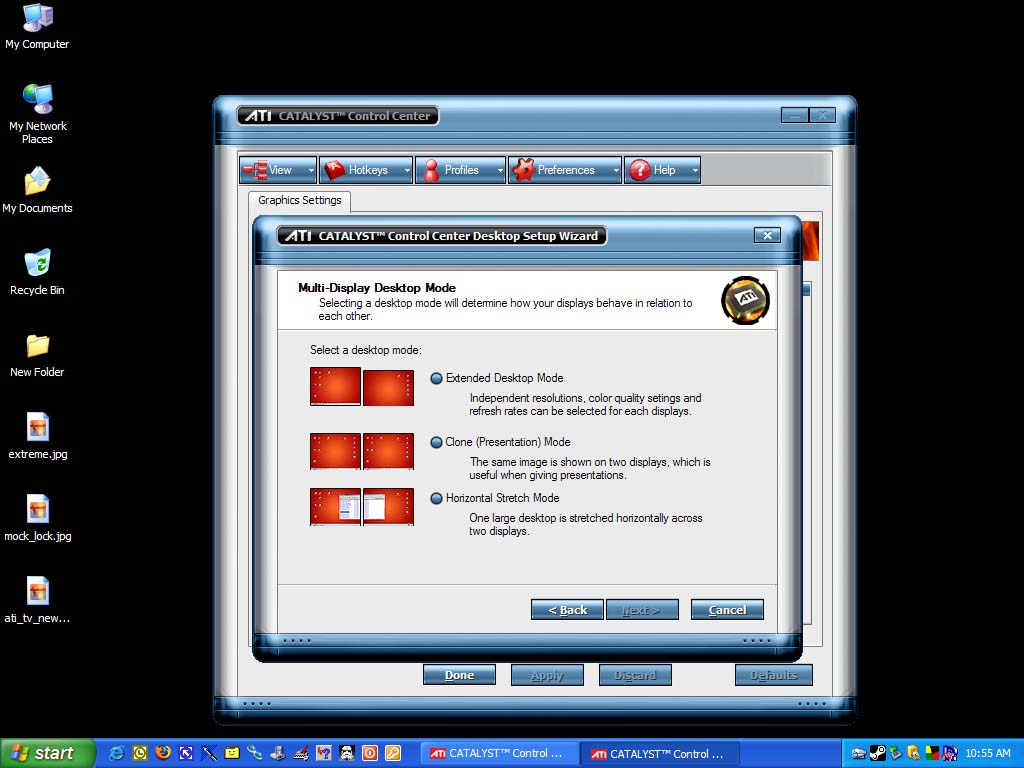The width and height of the screenshot is (1024, 768).
Task: Select the New Folder desktop icon
Action: 37,355
